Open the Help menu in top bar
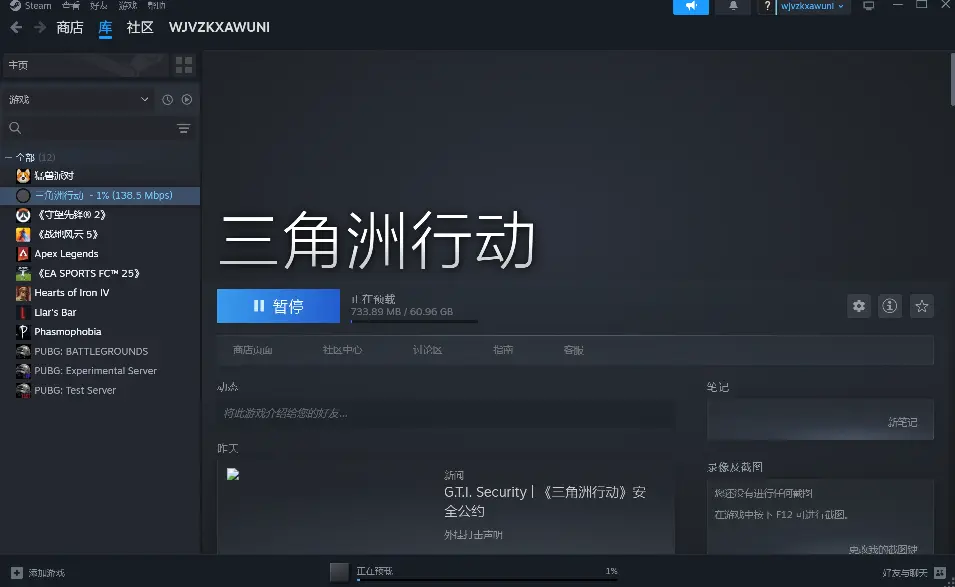The height and width of the screenshot is (587, 955). pyautogui.click(x=157, y=5)
